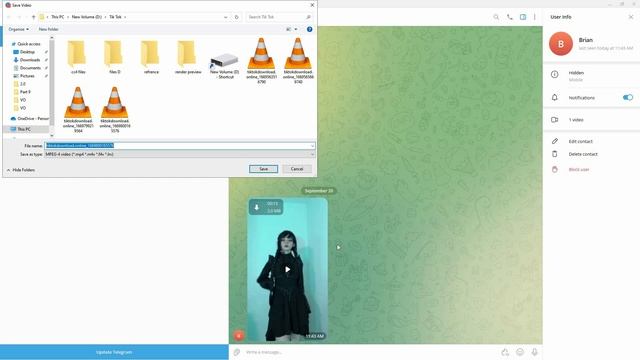
Task: Click the navigation pane scrollbar down arrow
Action: (52, 135)
